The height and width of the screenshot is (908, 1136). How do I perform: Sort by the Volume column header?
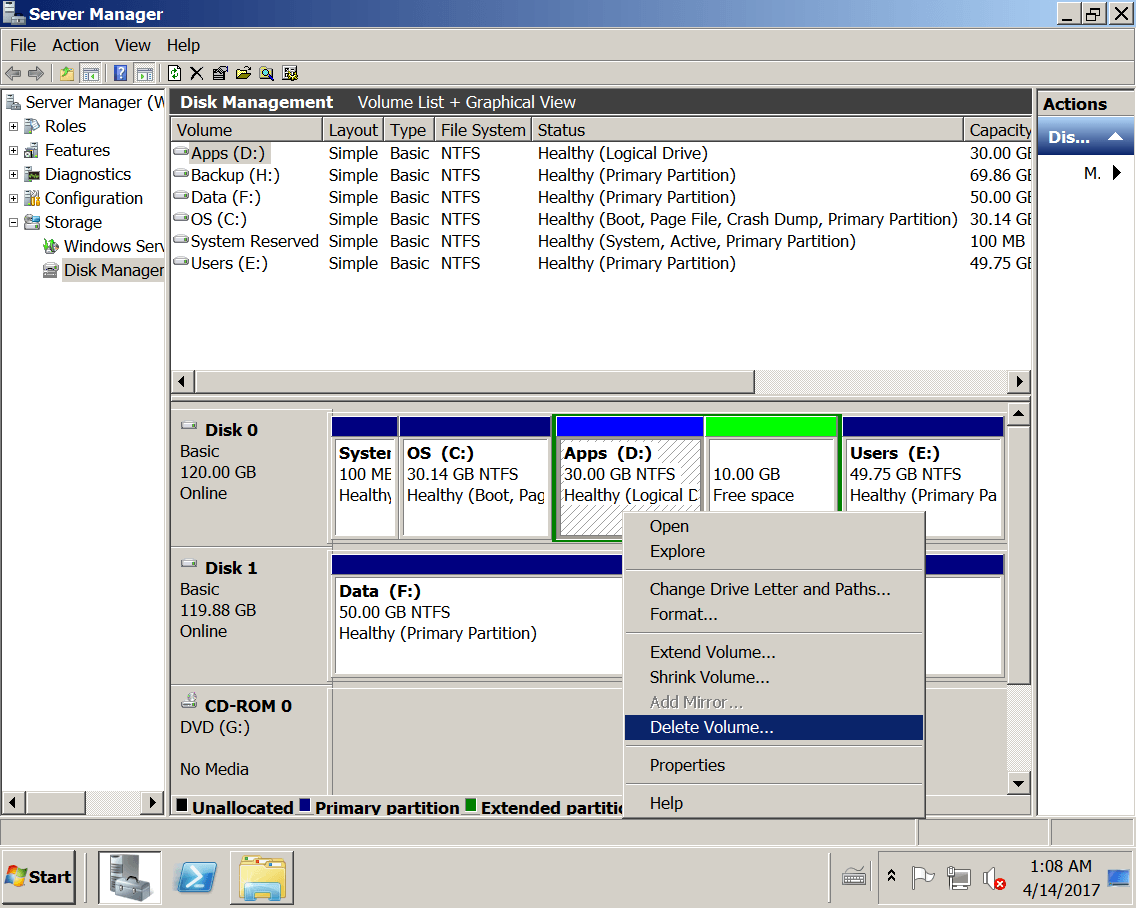246,130
